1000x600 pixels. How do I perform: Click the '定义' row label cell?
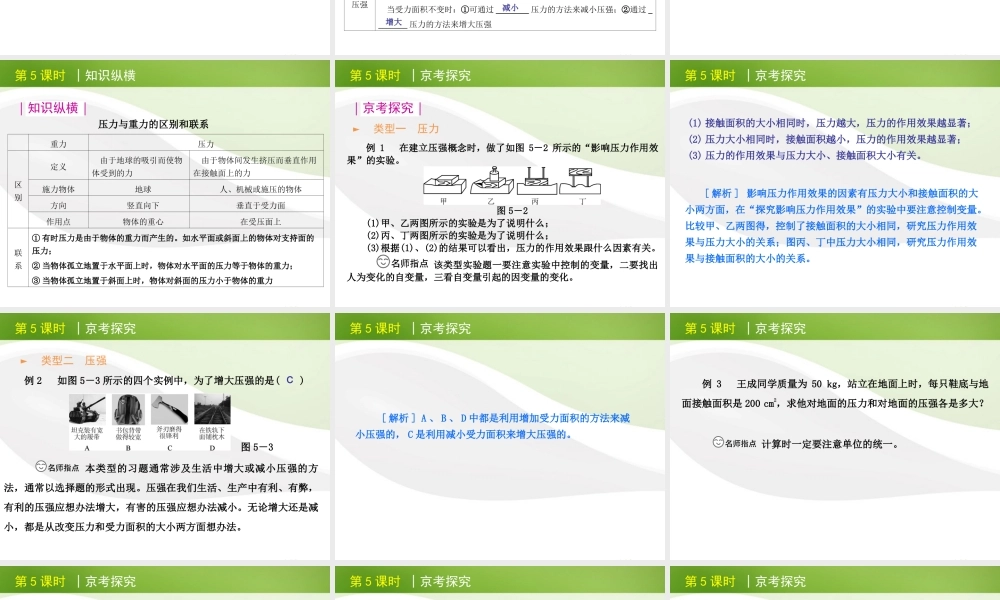tap(59, 166)
